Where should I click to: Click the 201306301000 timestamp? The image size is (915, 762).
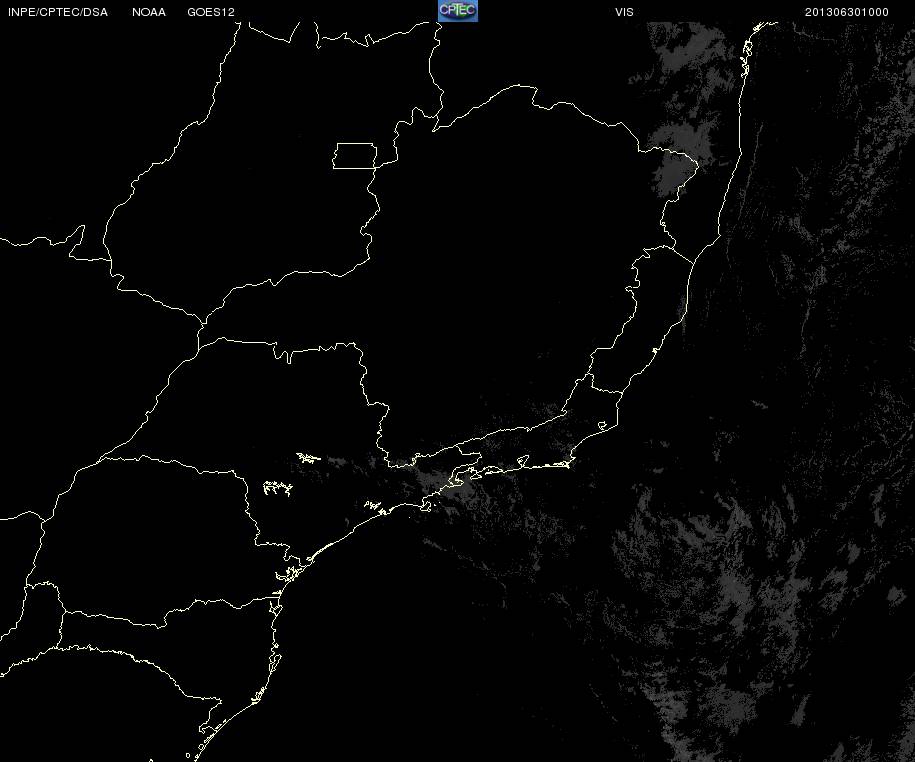pyautogui.click(x=847, y=12)
